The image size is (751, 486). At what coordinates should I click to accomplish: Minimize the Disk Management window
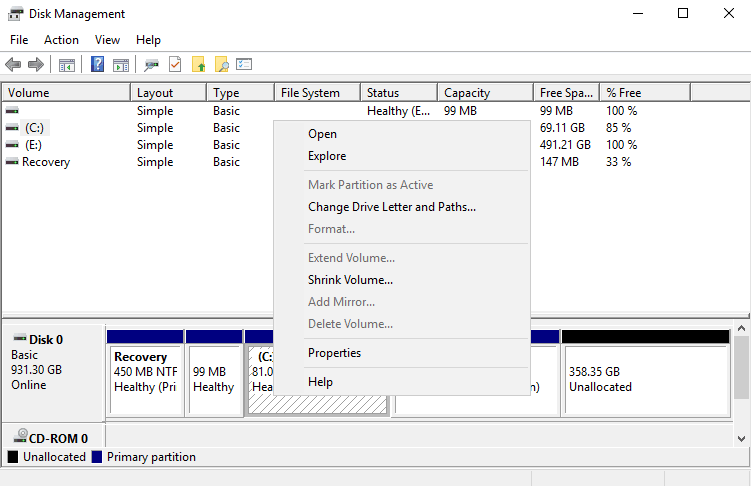pos(638,13)
